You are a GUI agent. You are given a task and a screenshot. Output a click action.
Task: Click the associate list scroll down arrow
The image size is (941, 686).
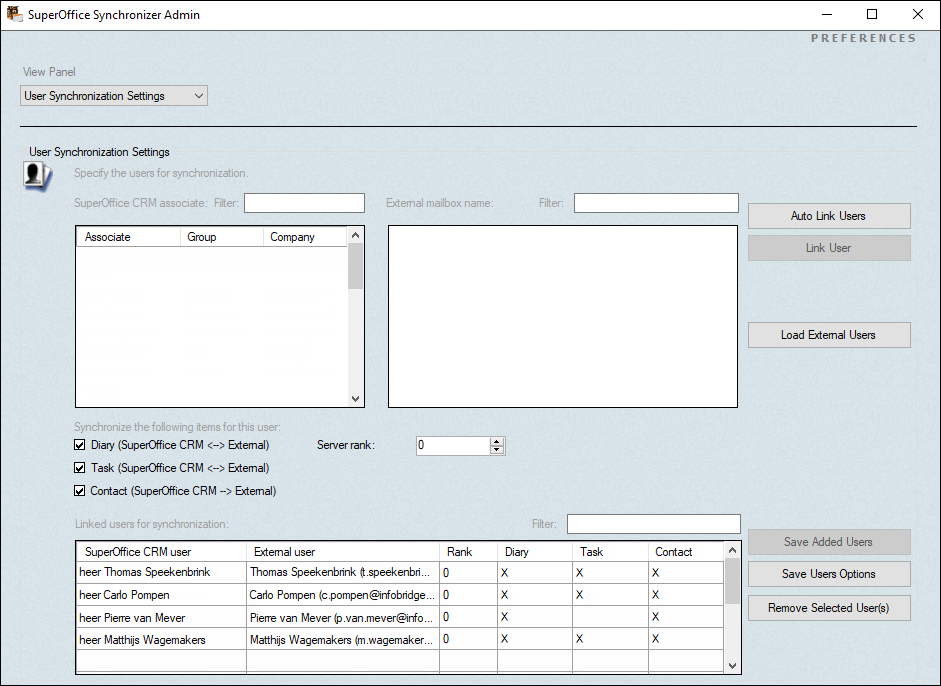355,399
